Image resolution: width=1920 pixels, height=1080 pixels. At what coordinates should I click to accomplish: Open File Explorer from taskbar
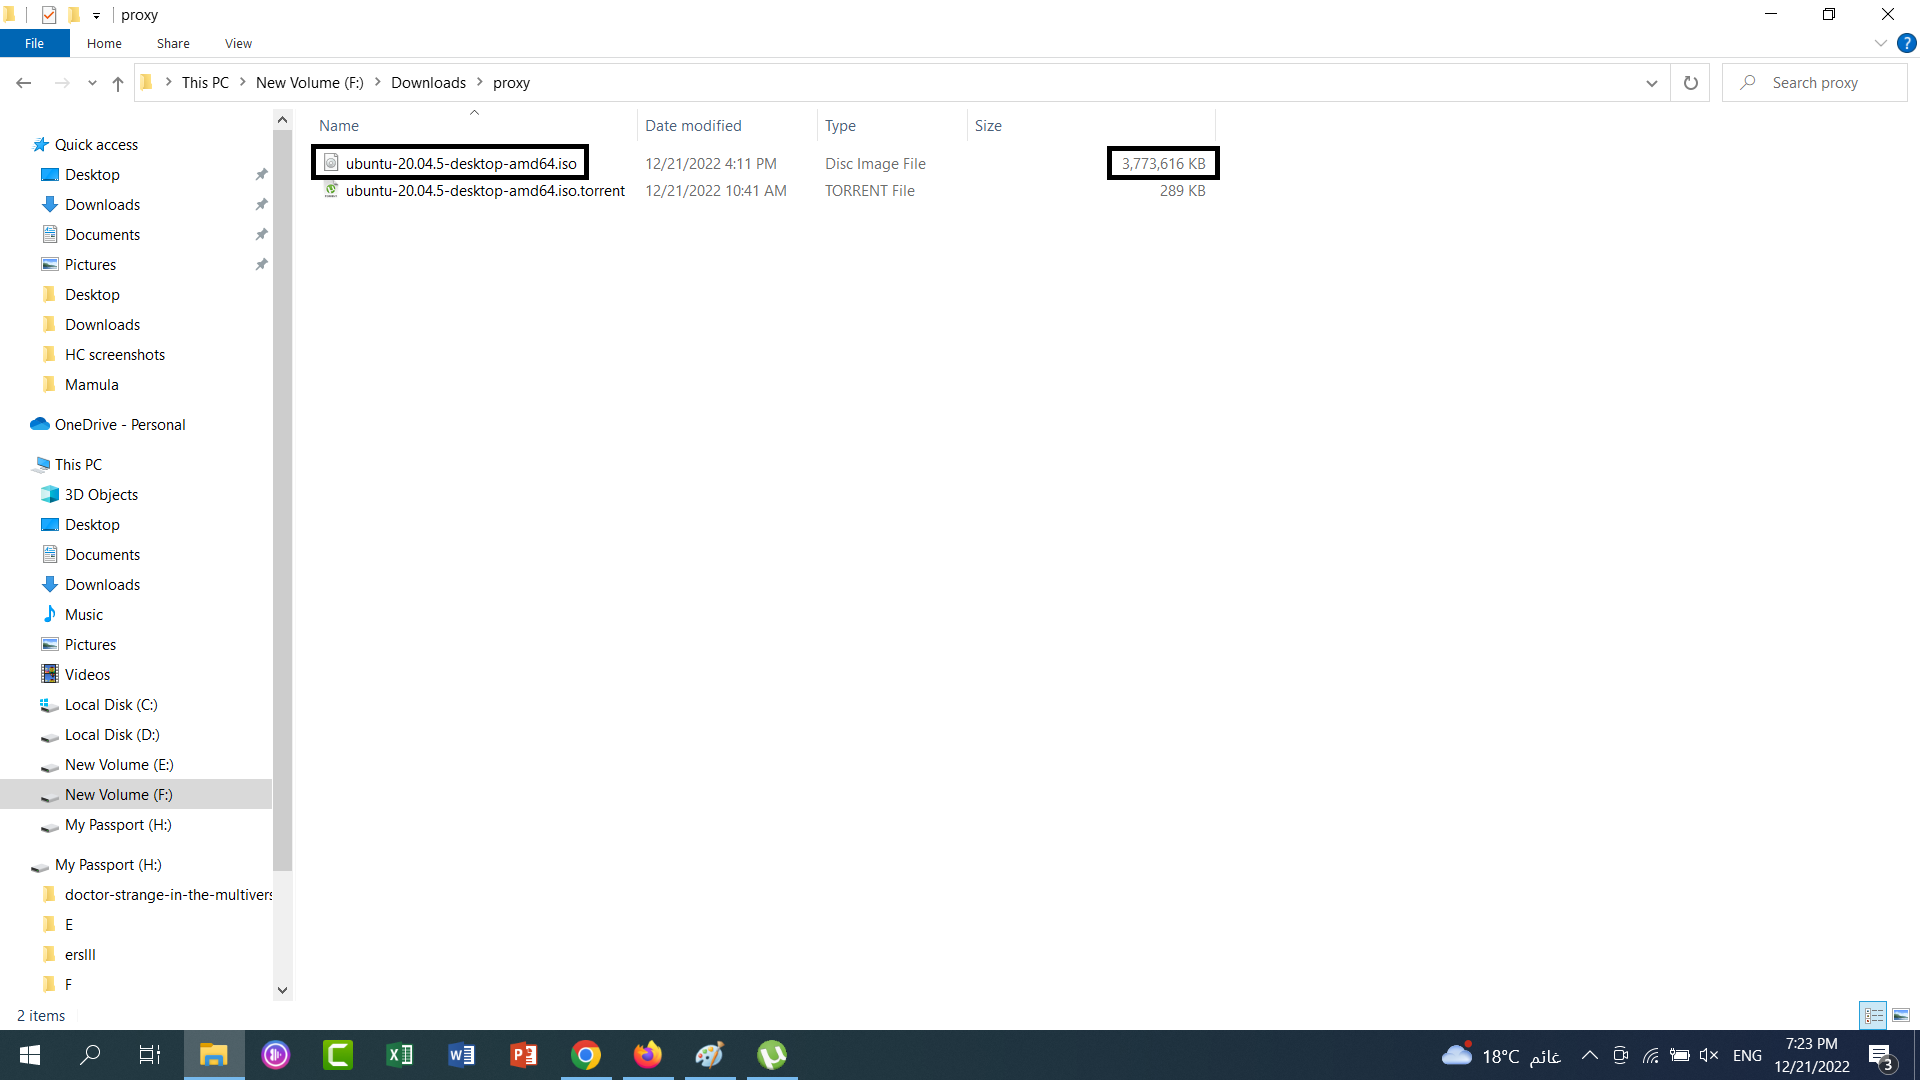[x=213, y=1055]
